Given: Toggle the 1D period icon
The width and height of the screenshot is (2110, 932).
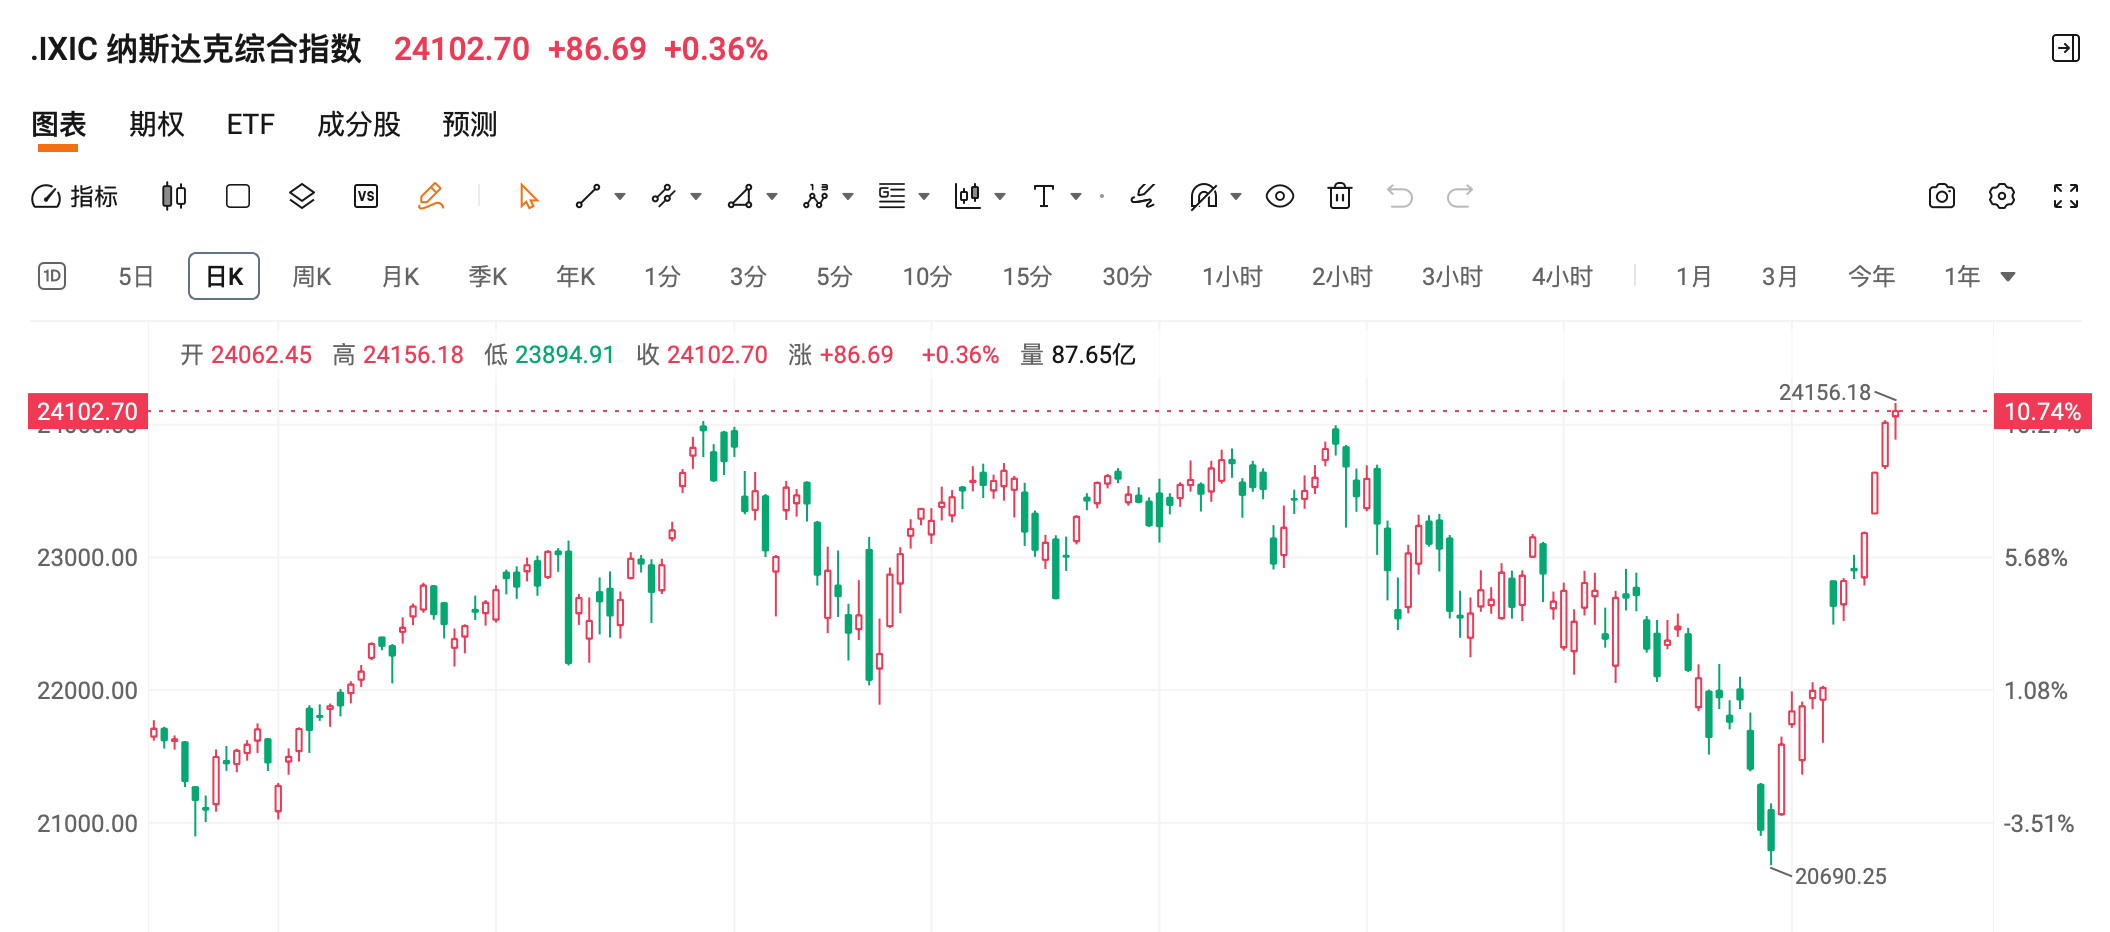Looking at the screenshot, I should pos(52,276).
